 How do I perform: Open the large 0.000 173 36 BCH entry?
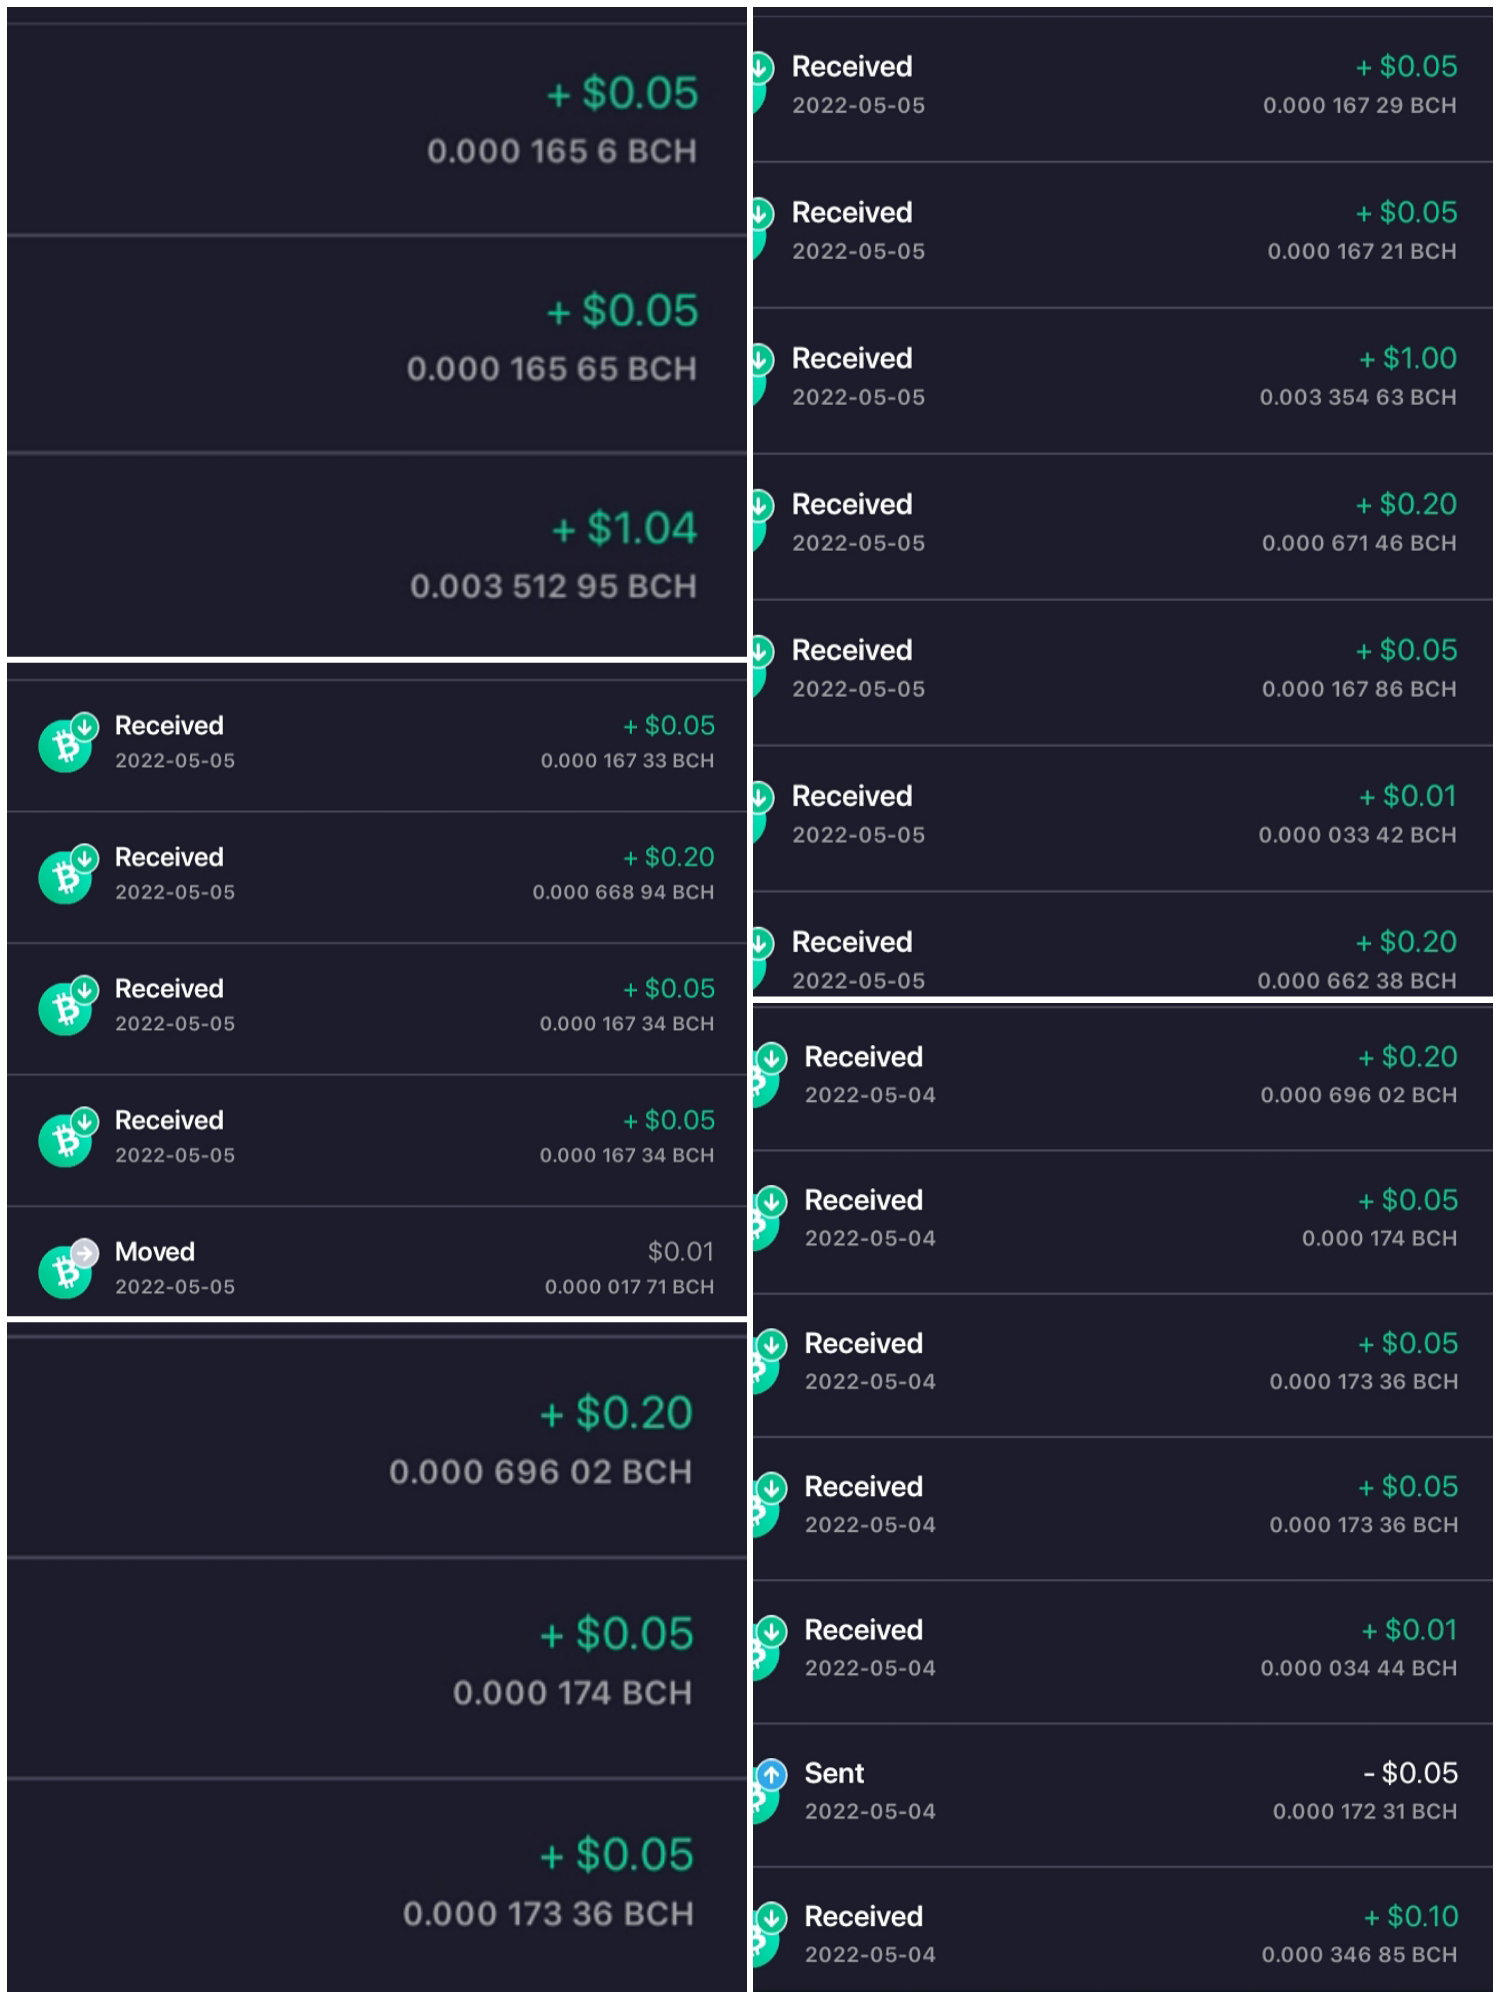pyautogui.click(x=377, y=1885)
